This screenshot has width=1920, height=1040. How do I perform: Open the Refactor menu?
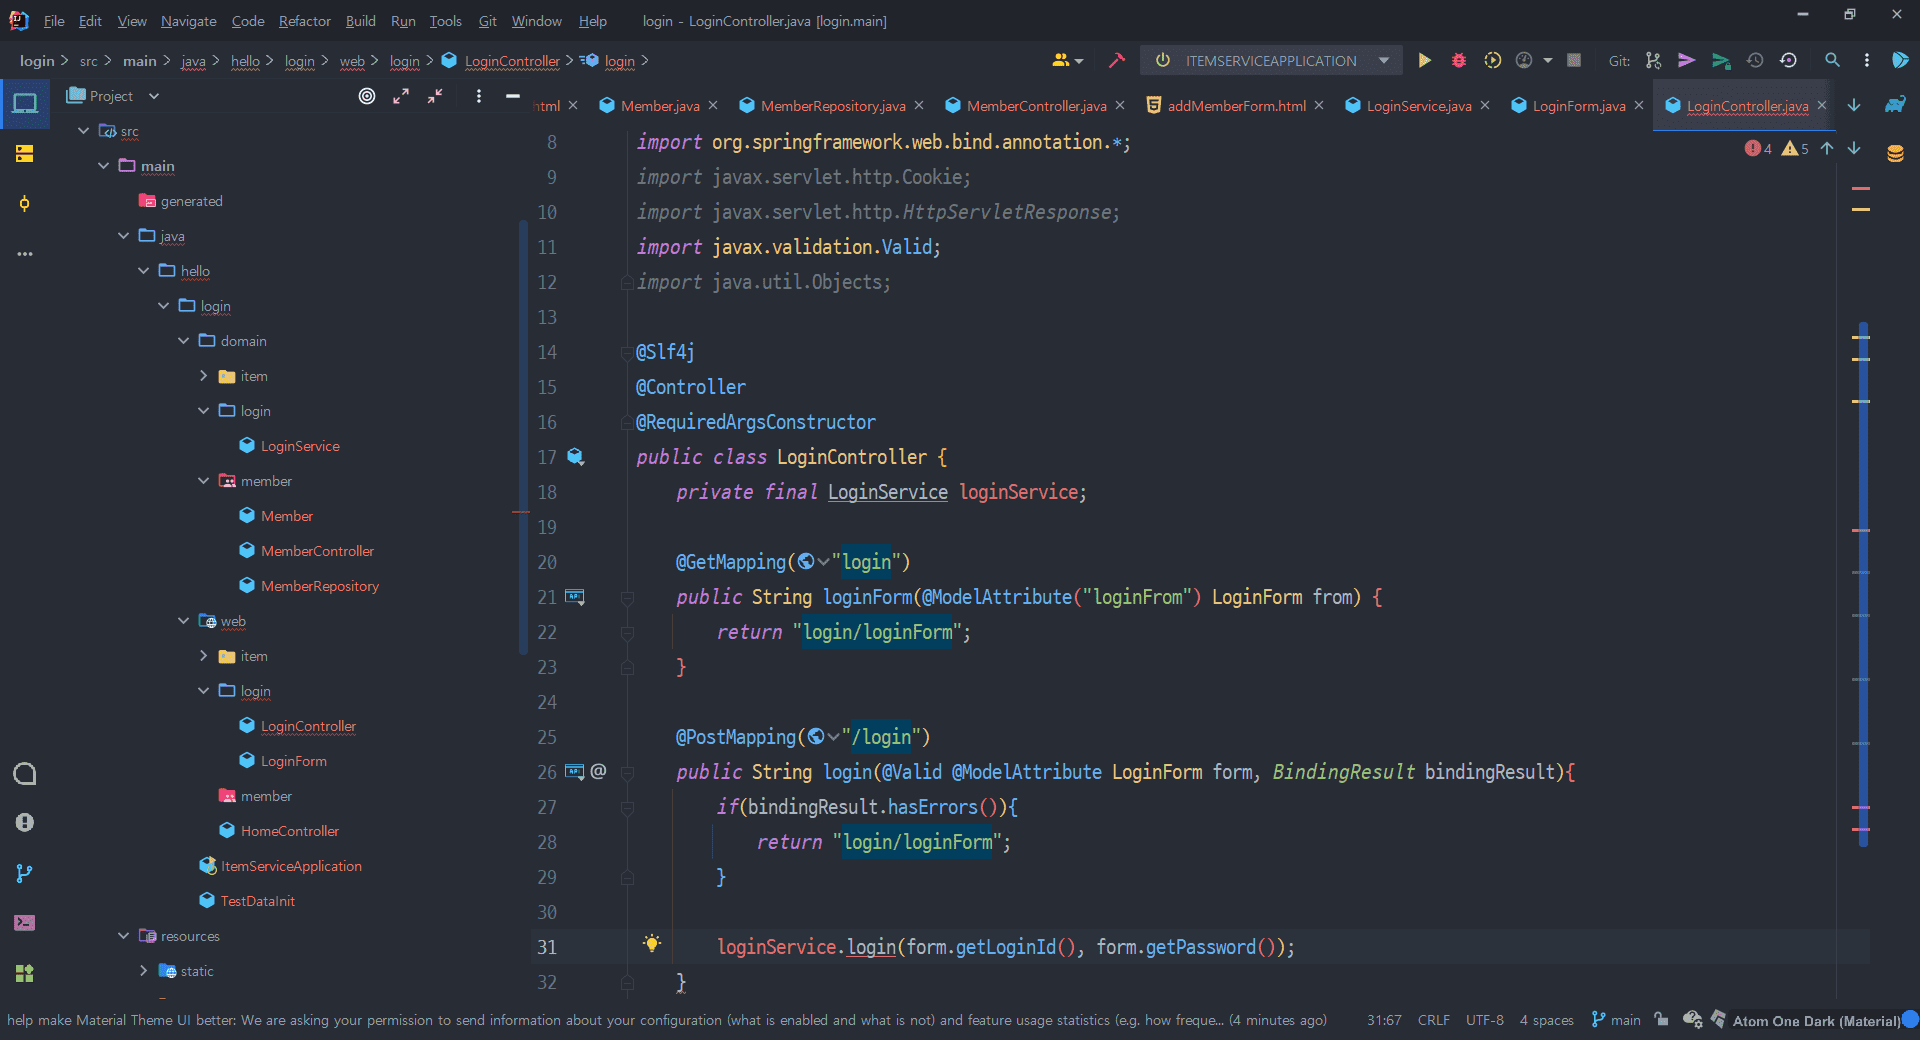304,21
